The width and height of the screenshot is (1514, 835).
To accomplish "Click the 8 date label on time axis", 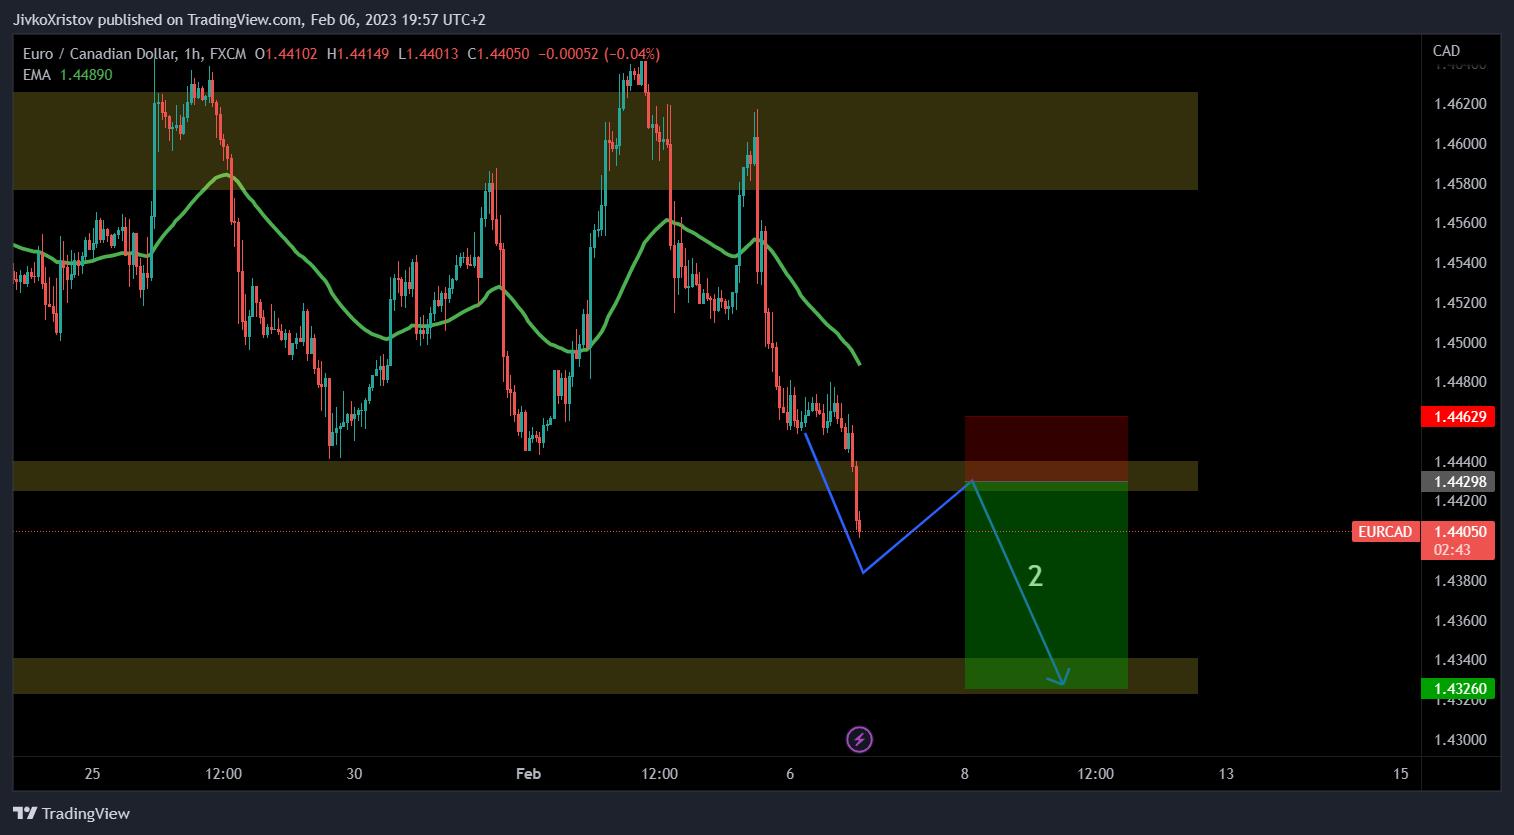I will (x=964, y=774).
